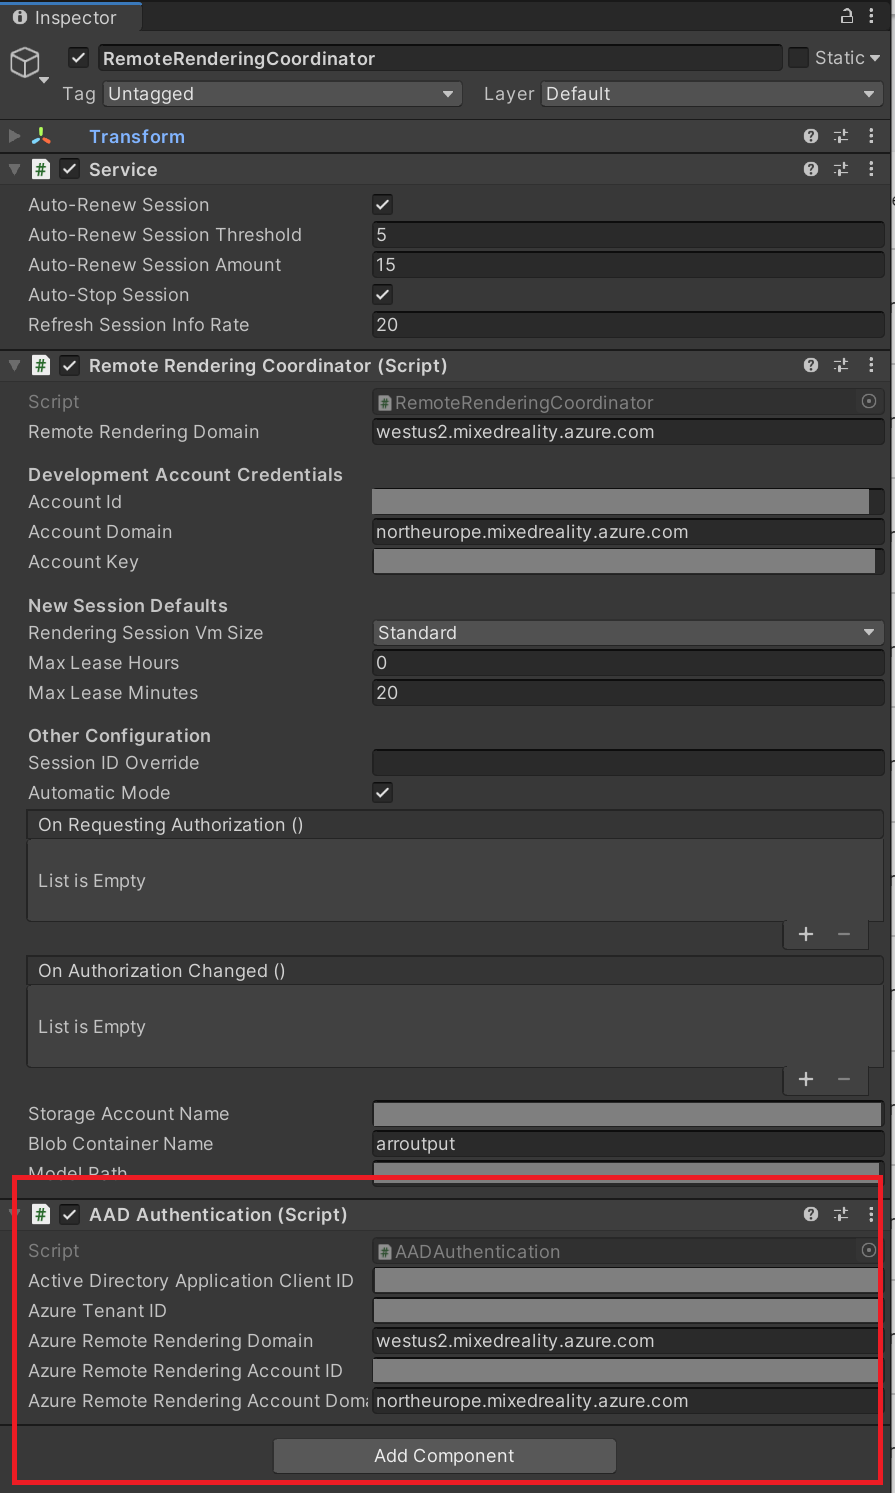Edit Auto-Renew Session Threshold field
The width and height of the screenshot is (895, 1493).
(x=628, y=235)
